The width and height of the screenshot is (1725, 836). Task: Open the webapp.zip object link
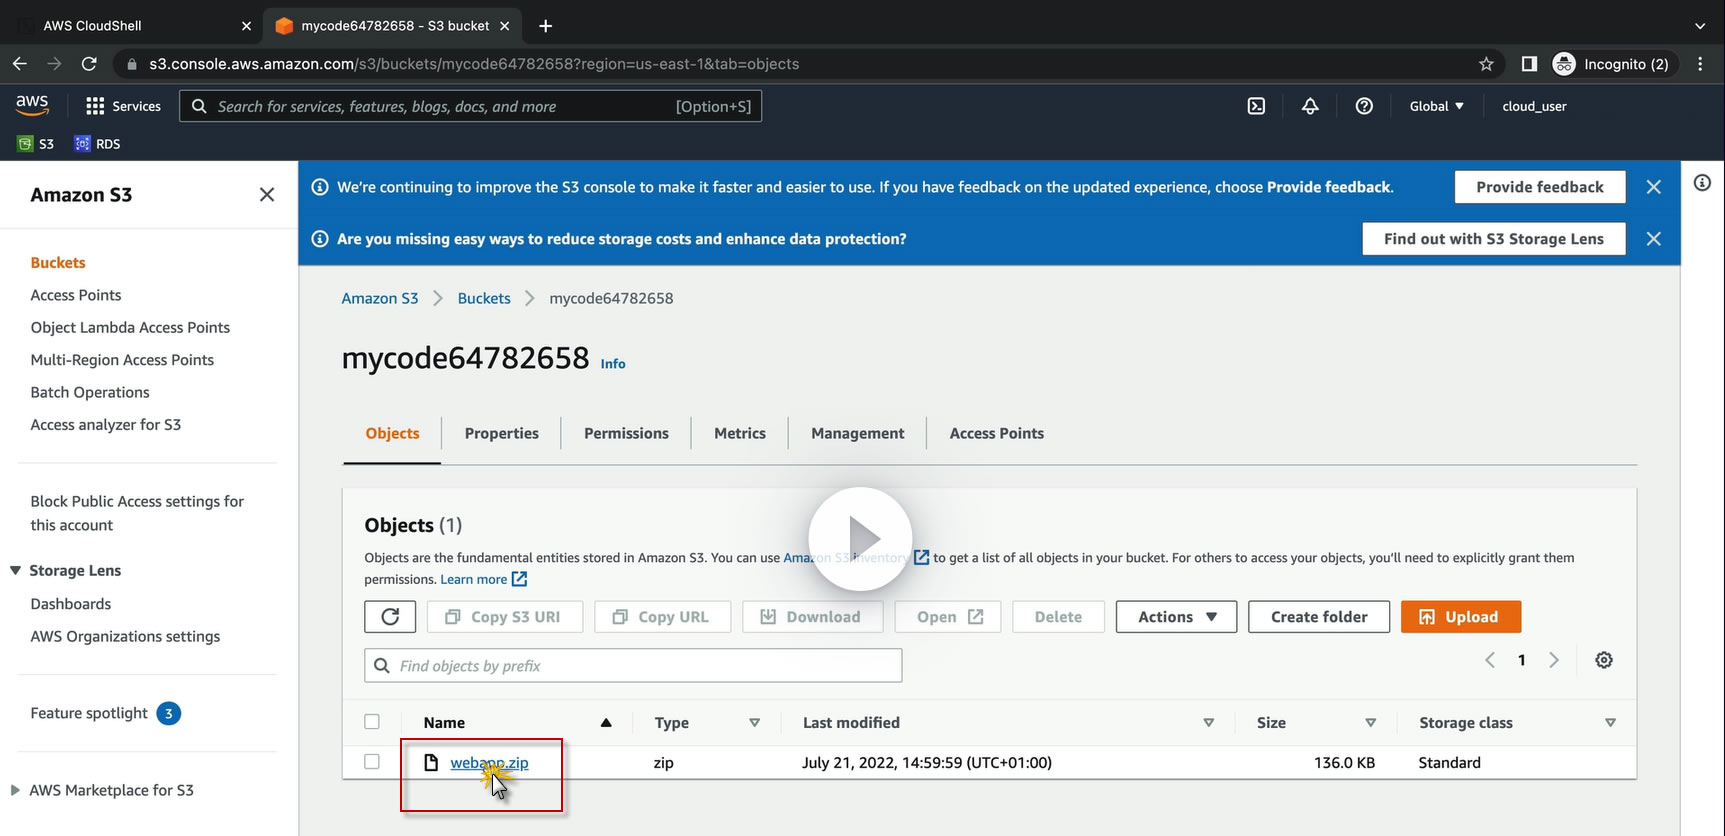tap(489, 762)
